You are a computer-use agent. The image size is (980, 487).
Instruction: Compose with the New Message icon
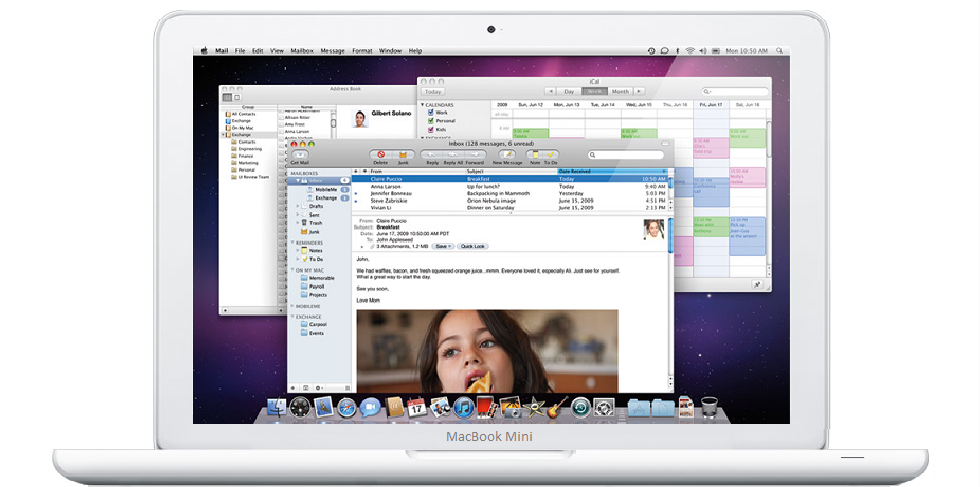[507, 154]
